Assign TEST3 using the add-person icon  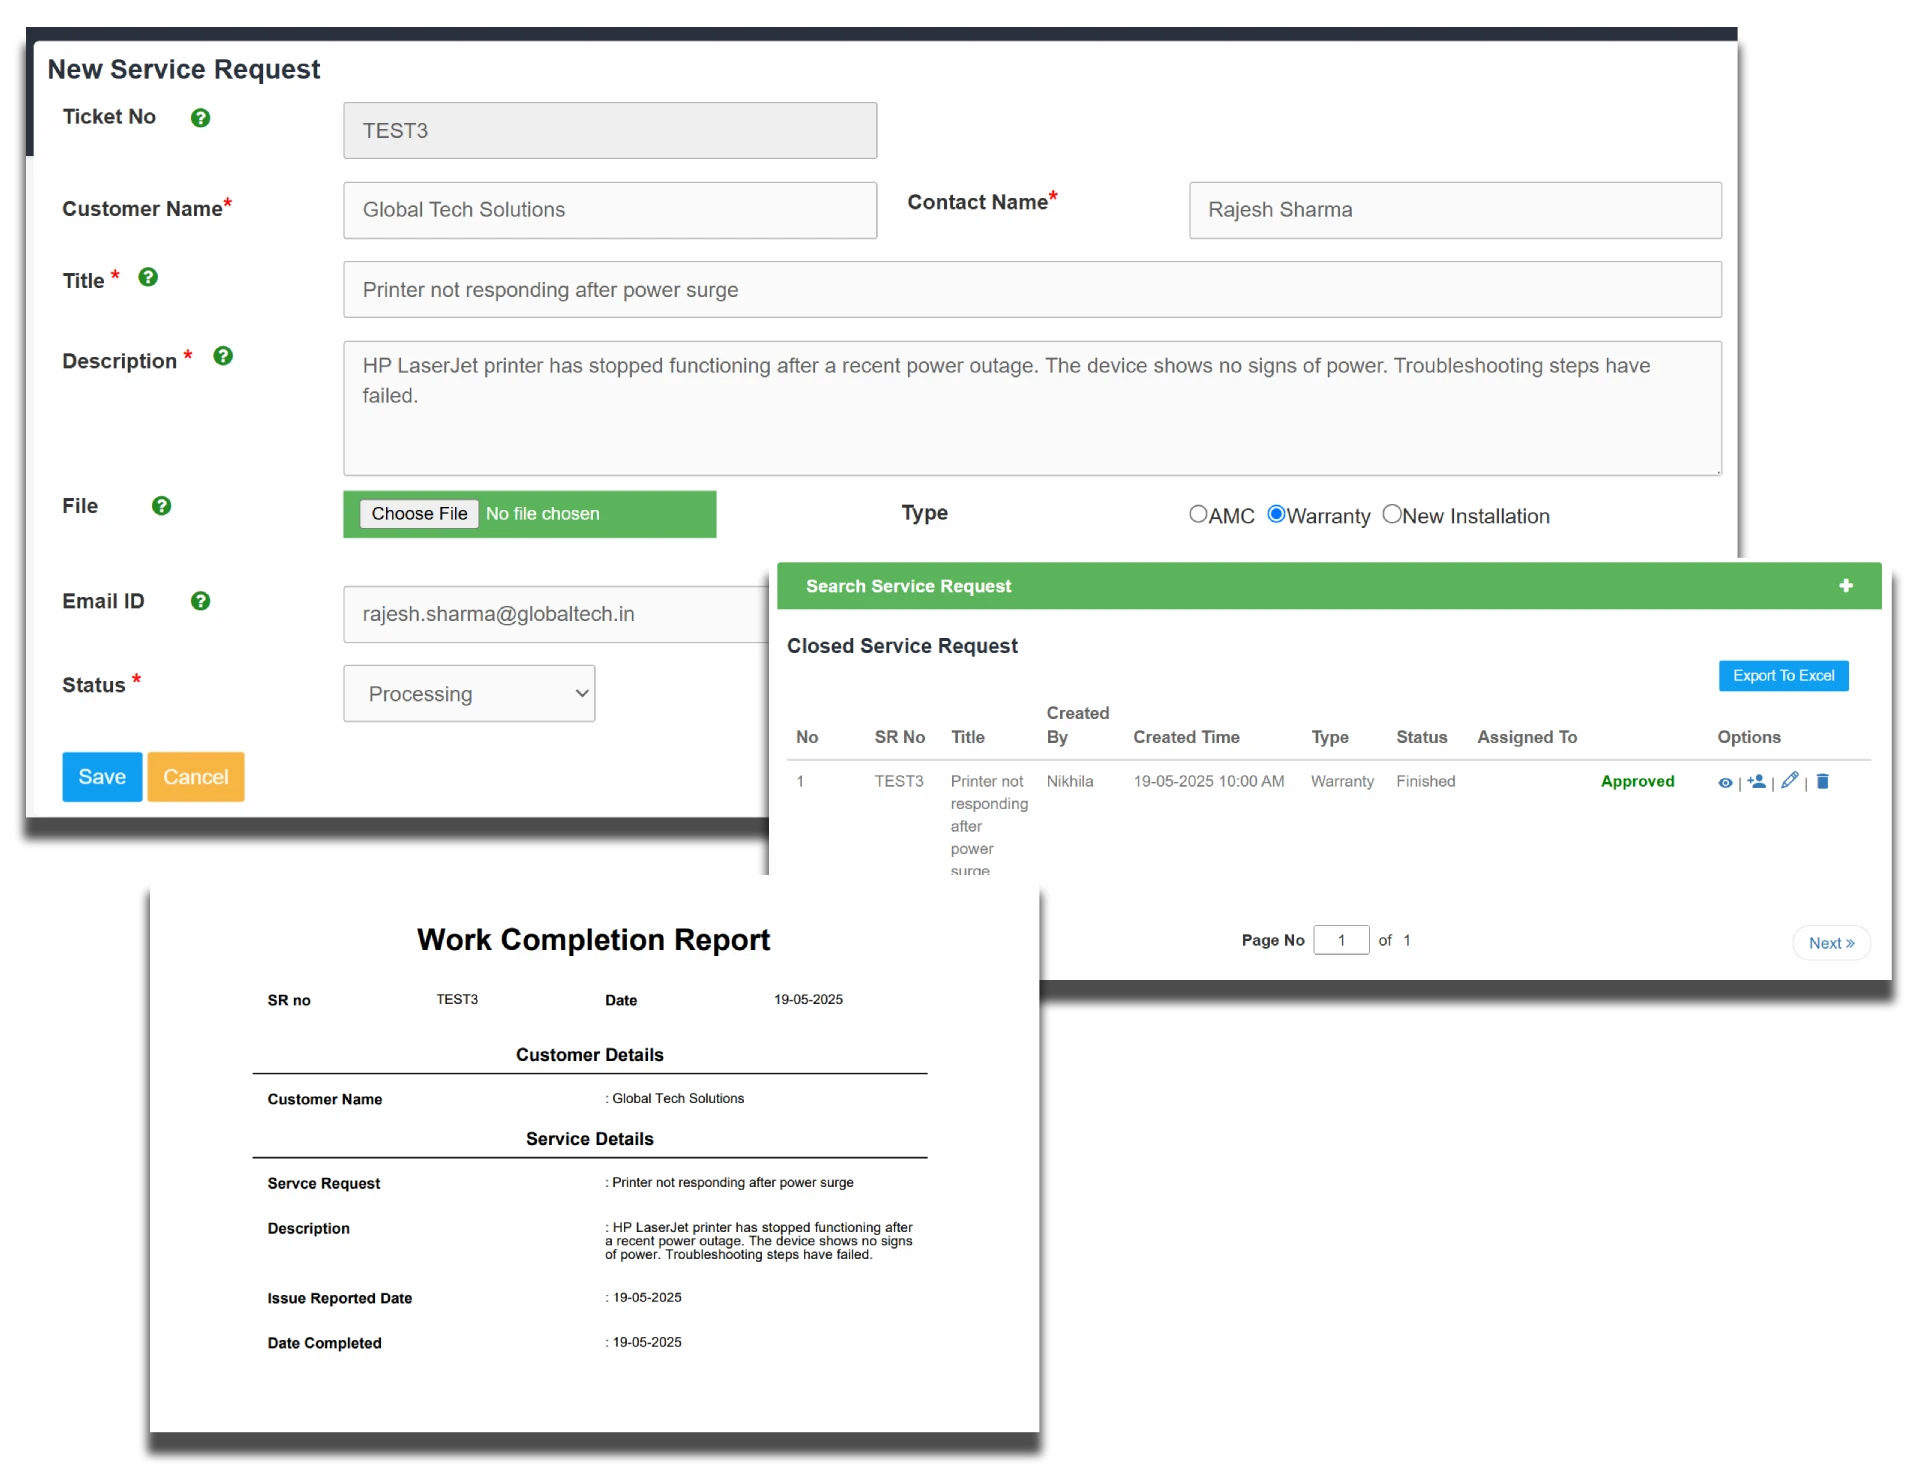coord(1756,782)
